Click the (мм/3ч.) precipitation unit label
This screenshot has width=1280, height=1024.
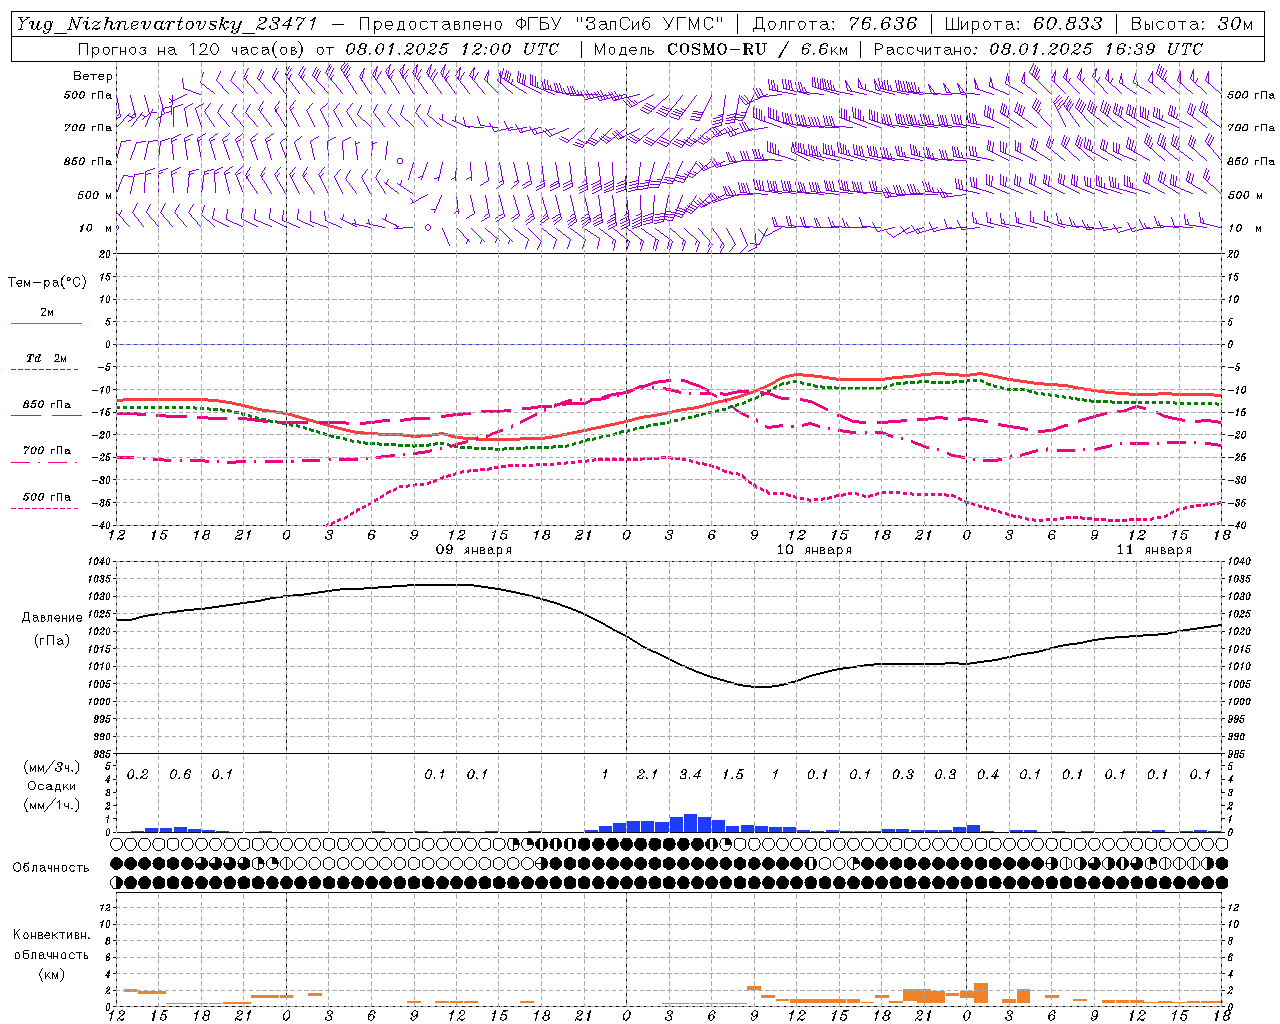click(51, 767)
